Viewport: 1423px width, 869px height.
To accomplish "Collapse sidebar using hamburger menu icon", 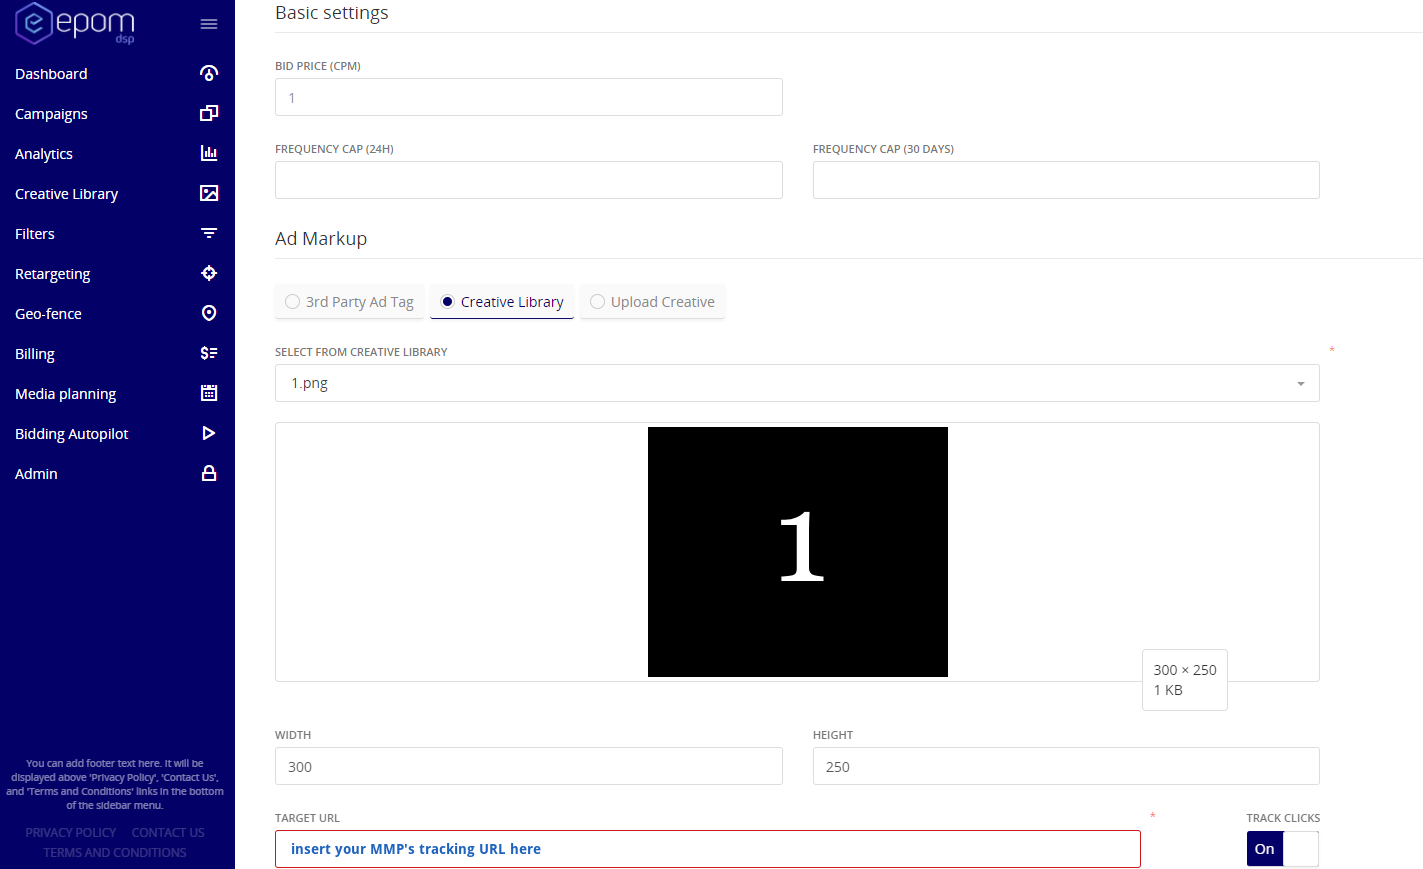I will coord(209,24).
